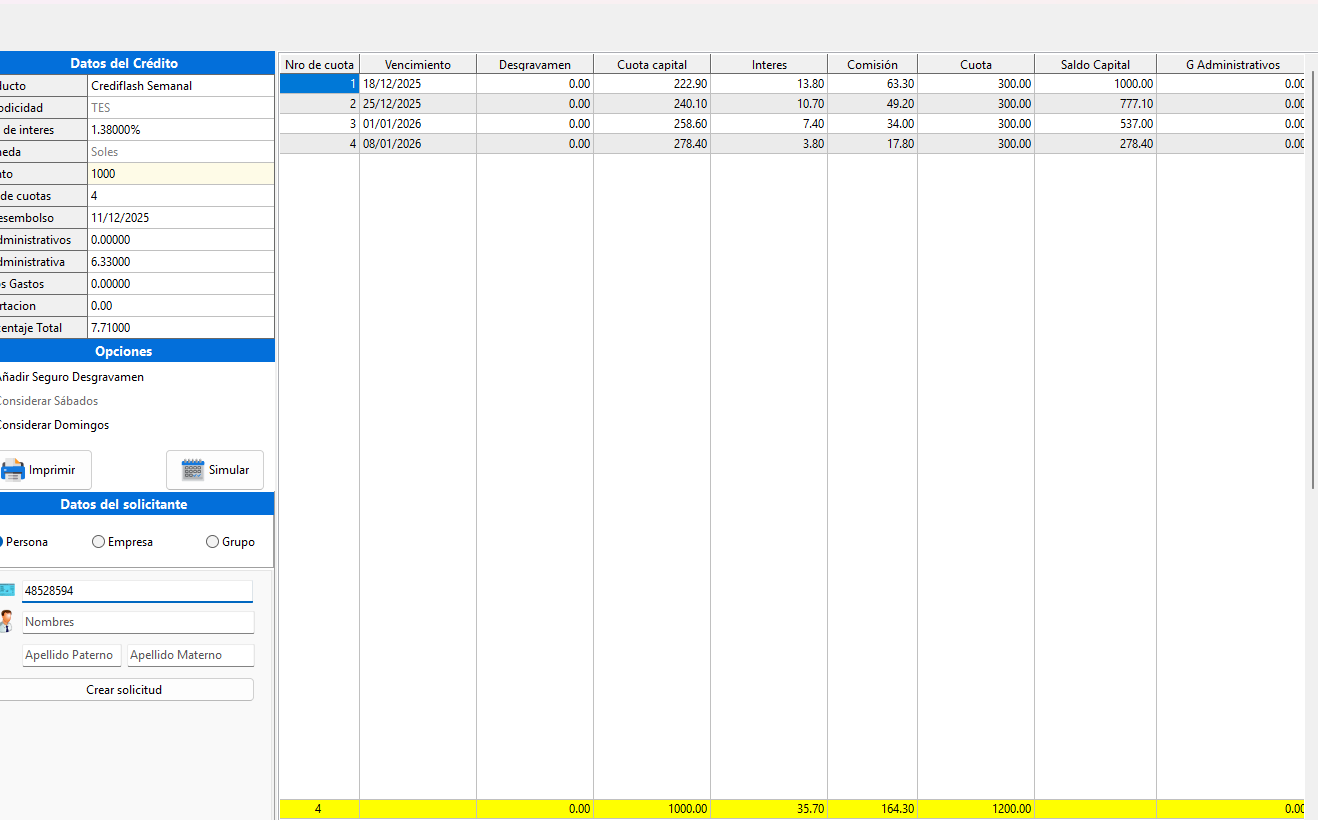Click the printer icon on Imprimir
Viewport: 1318px width, 820px height.
point(13,470)
